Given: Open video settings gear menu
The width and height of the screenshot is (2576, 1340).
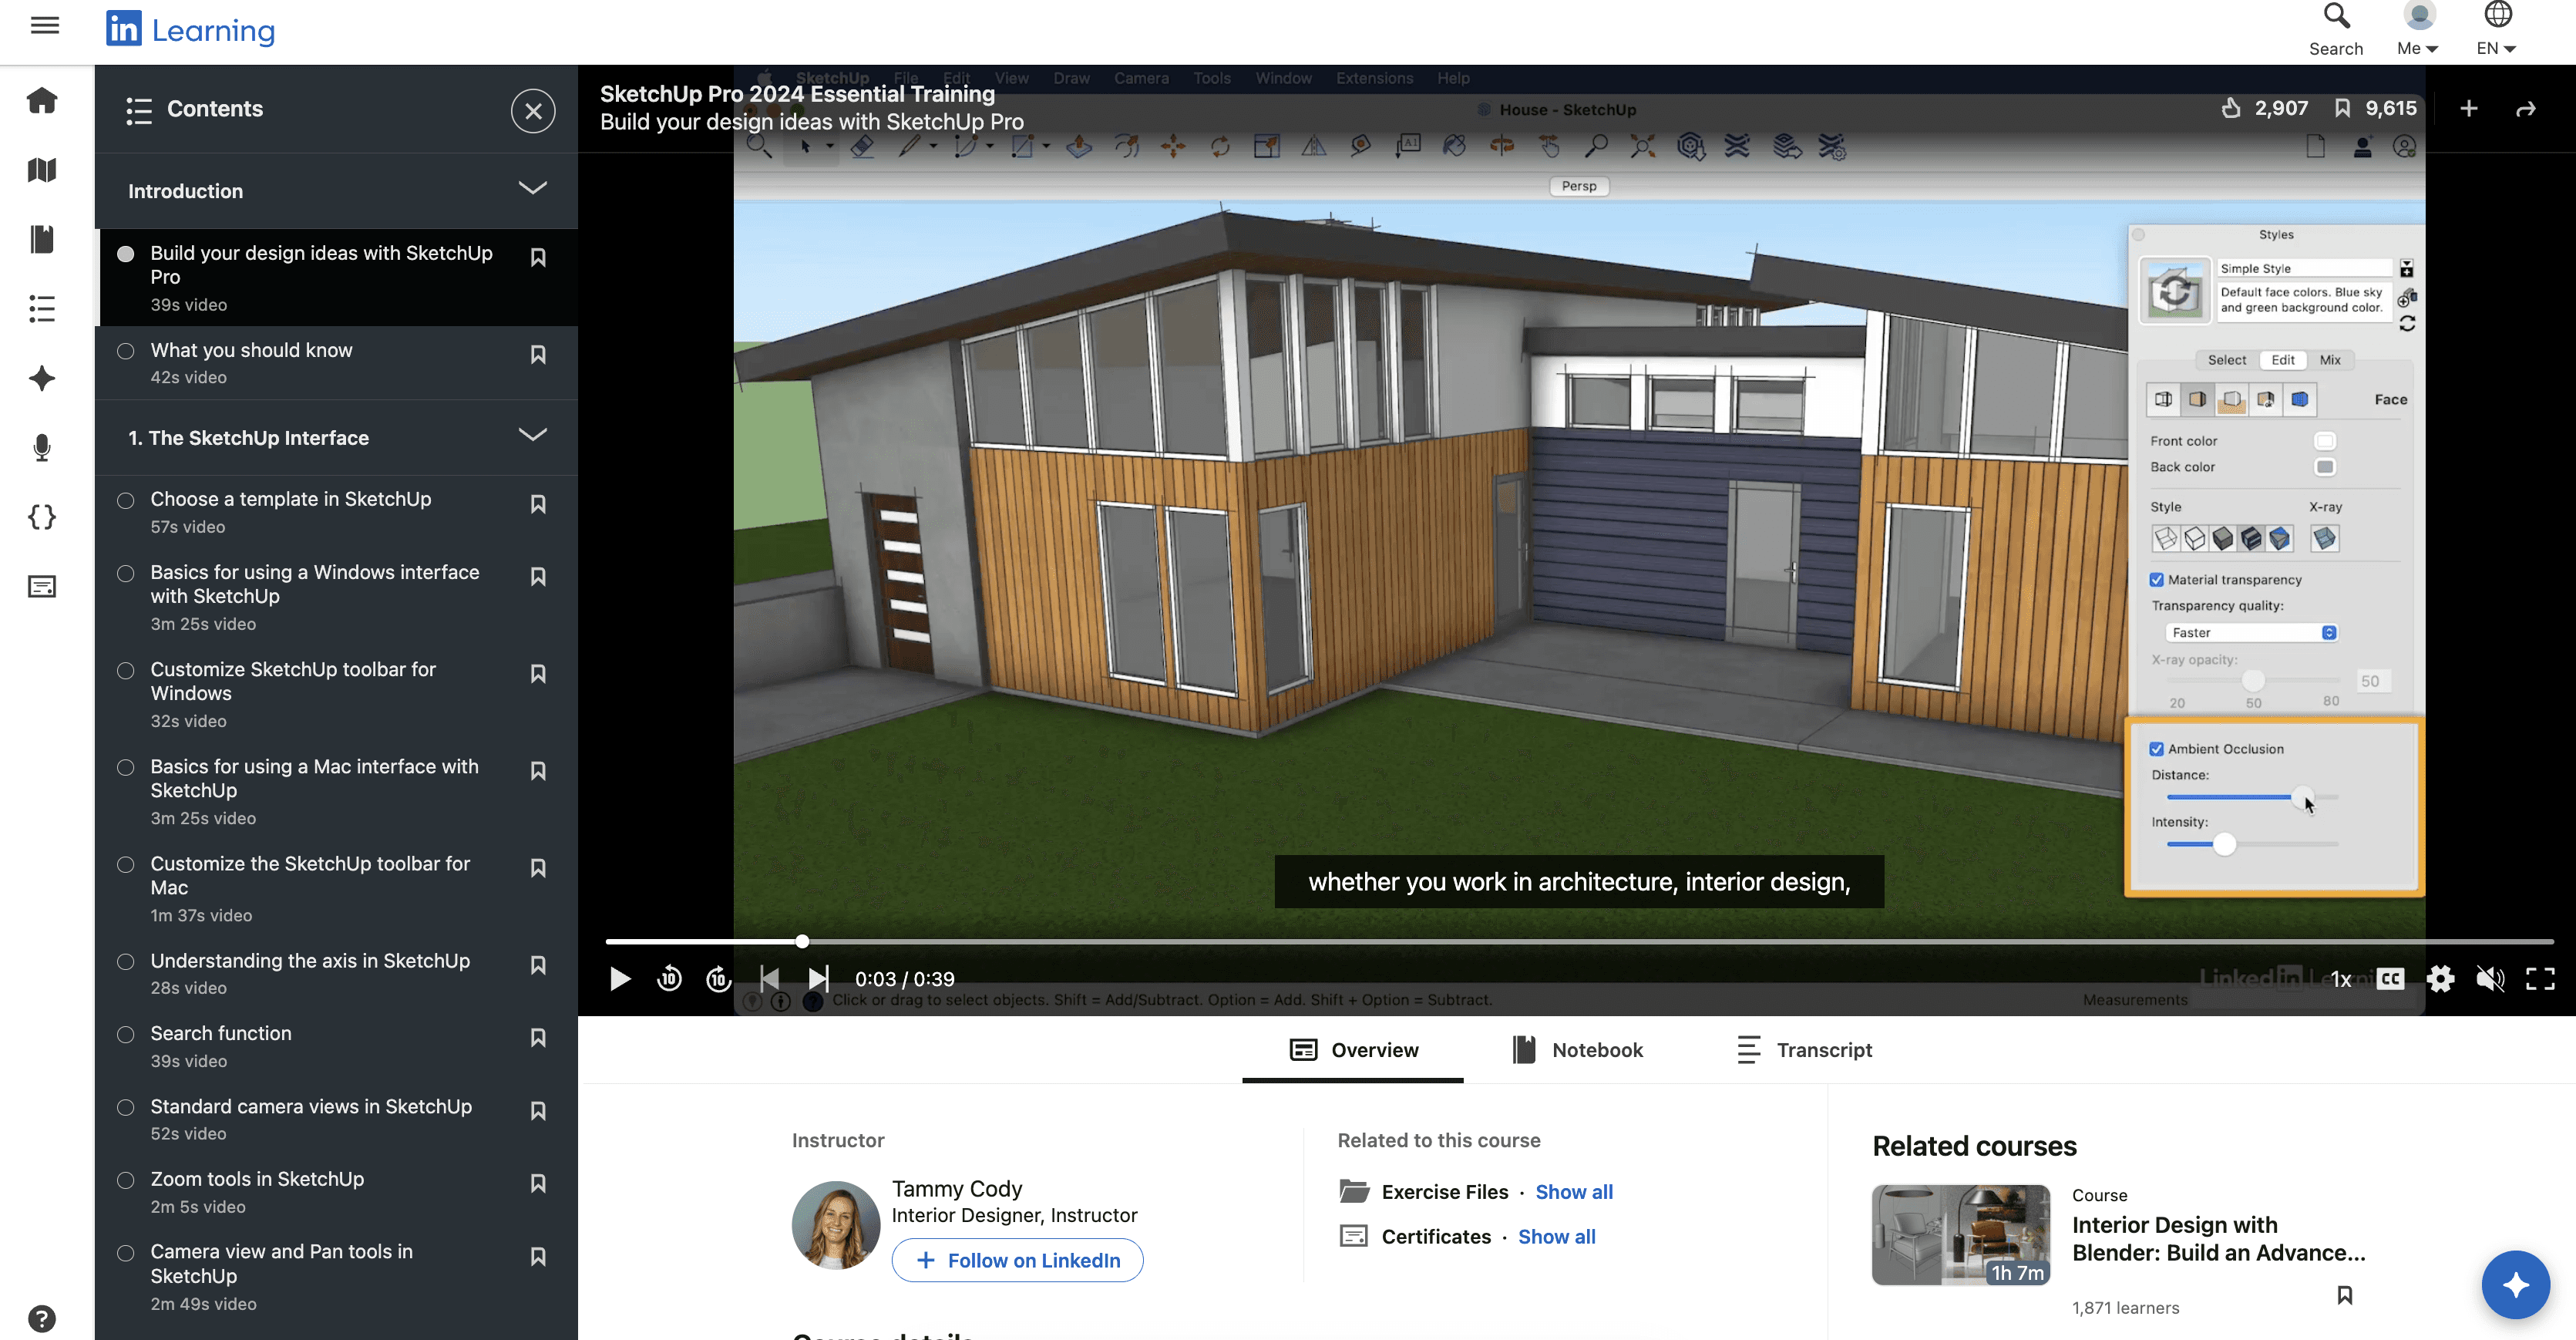Looking at the screenshot, I should [x=2440, y=978].
